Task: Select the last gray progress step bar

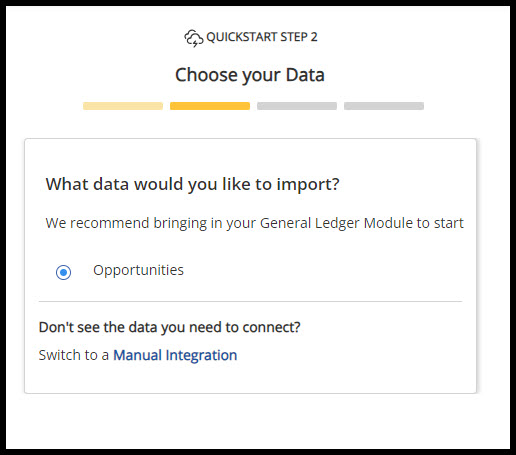Action: point(384,106)
